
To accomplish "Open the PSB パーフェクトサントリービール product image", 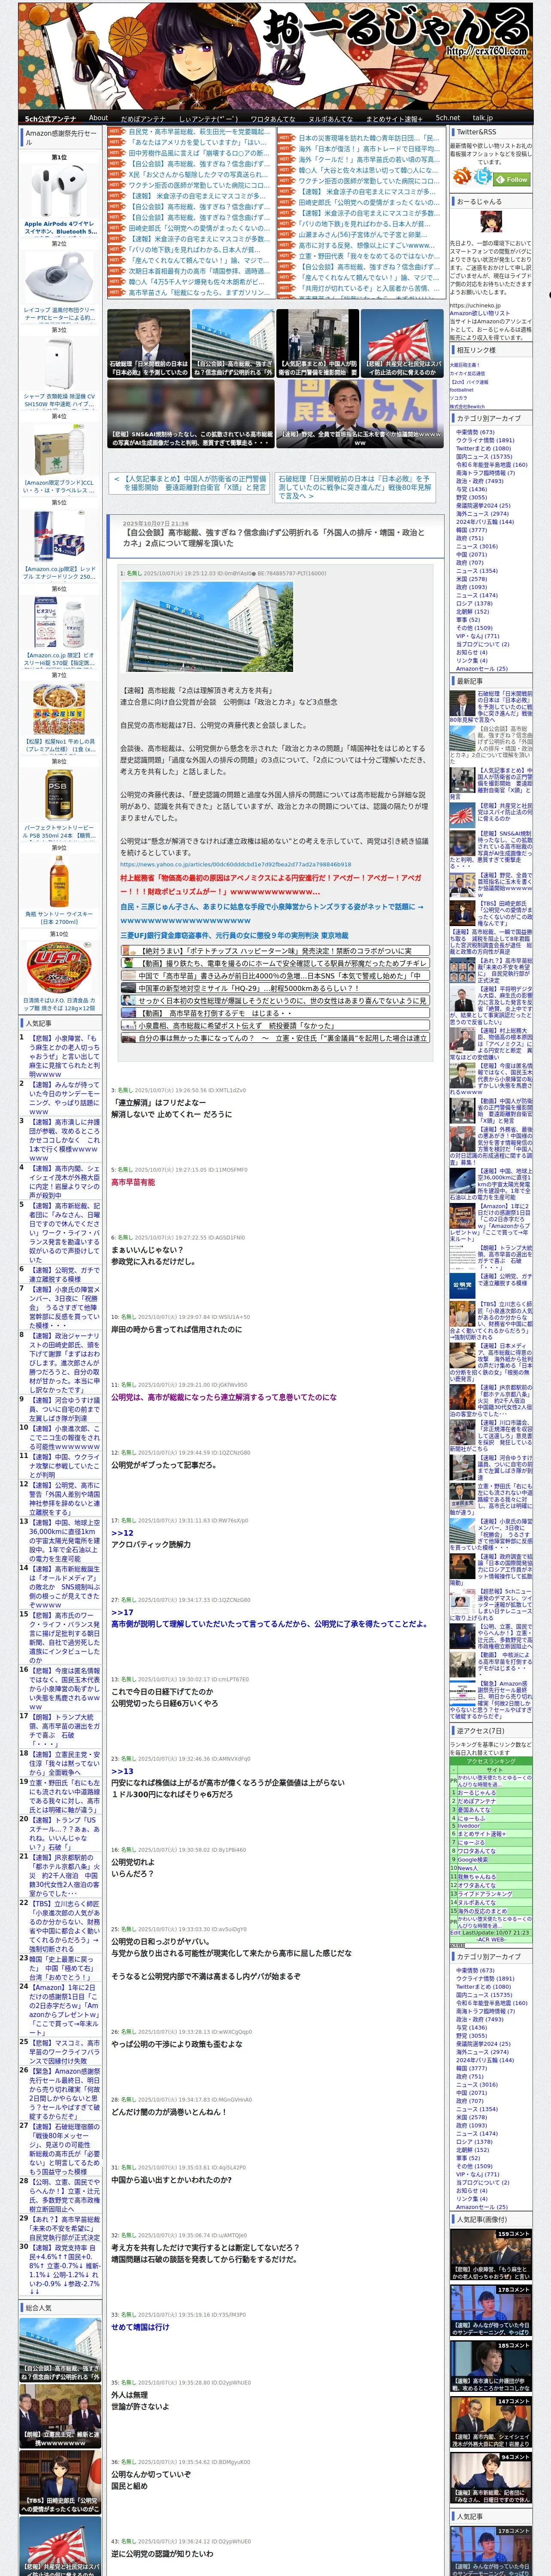I will click(x=59, y=795).
